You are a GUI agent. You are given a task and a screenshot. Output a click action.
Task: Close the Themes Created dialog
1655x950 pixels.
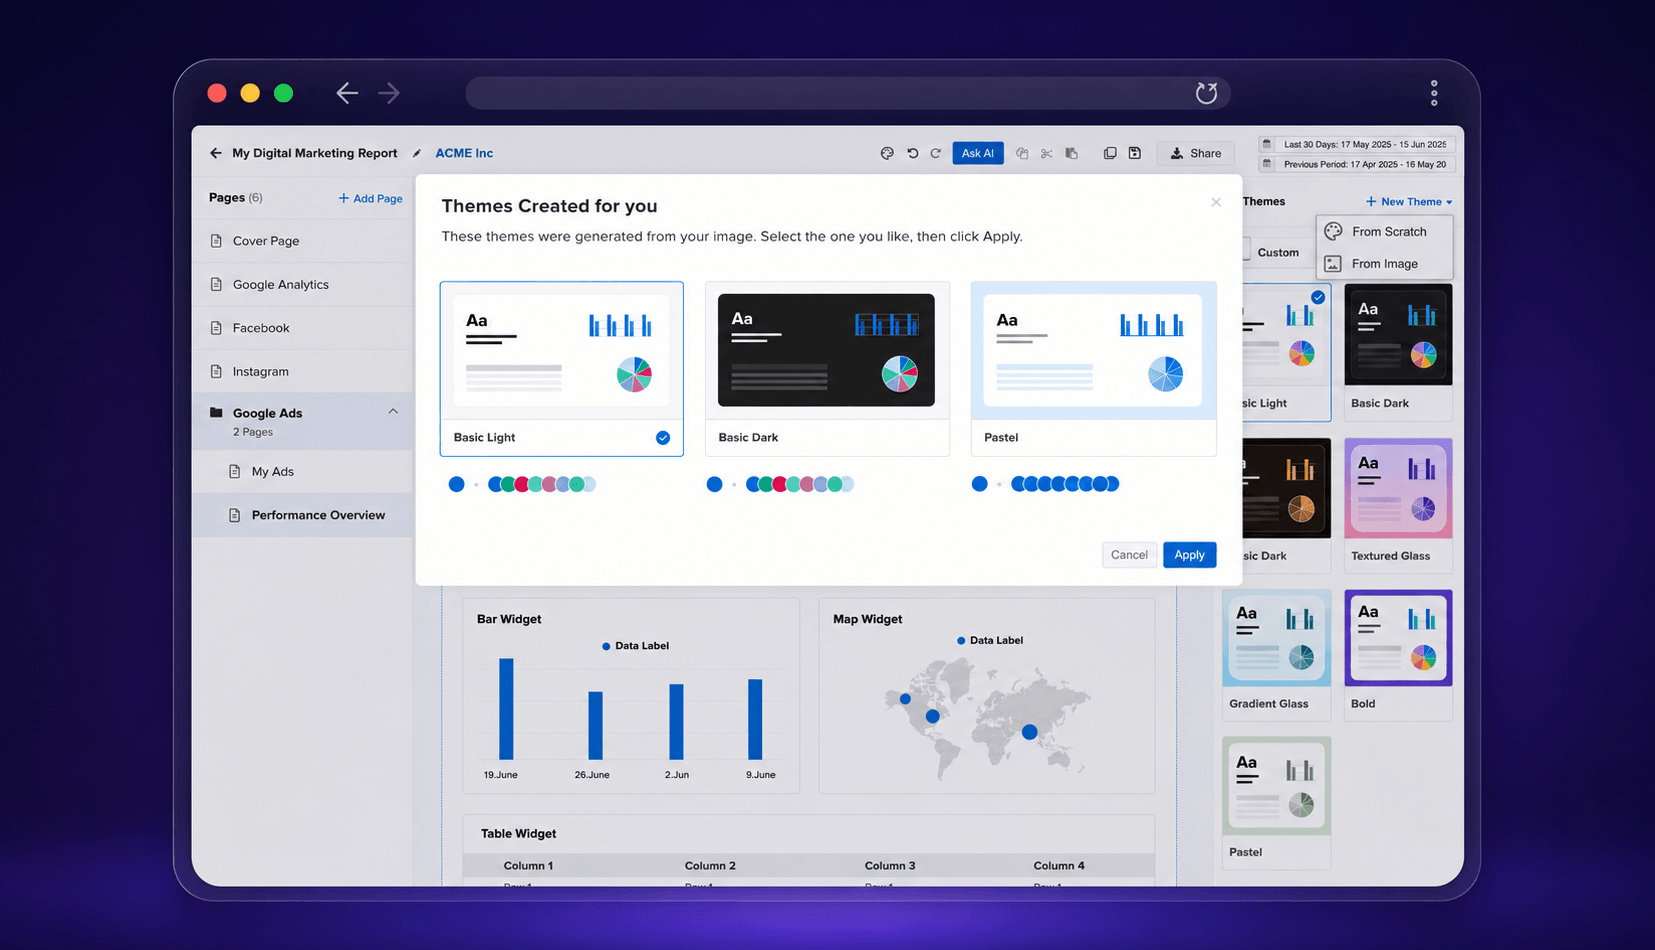(1216, 202)
